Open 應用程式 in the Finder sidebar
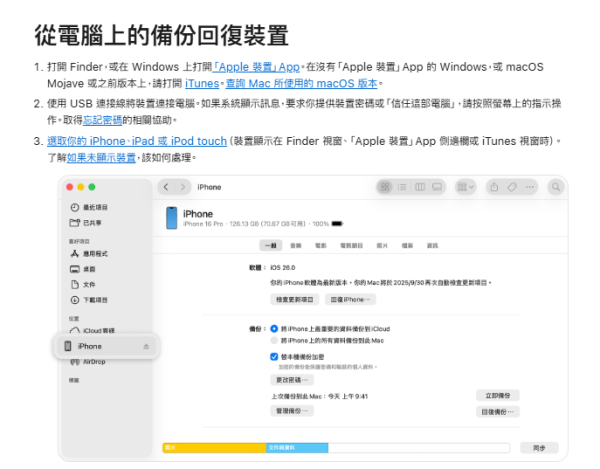The height and width of the screenshot is (469, 600). pyautogui.click(x=89, y=254)
